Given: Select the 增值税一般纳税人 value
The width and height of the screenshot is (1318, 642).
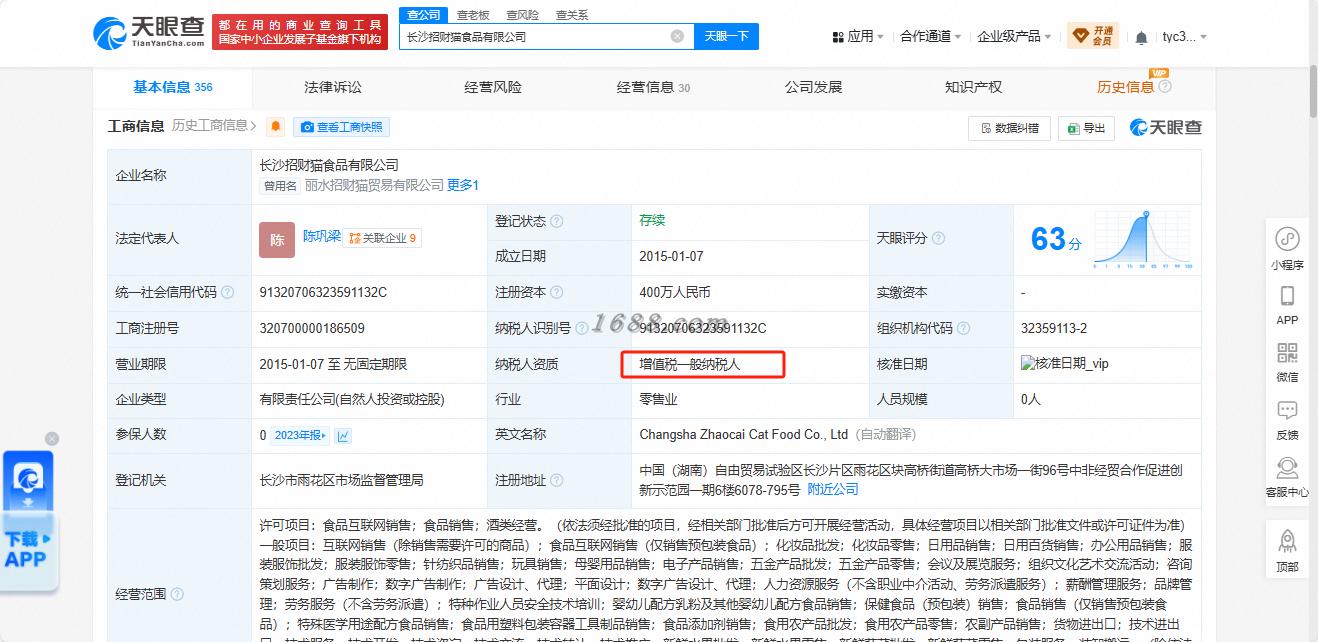Looking at the screenshot, I should pos(690,364).
